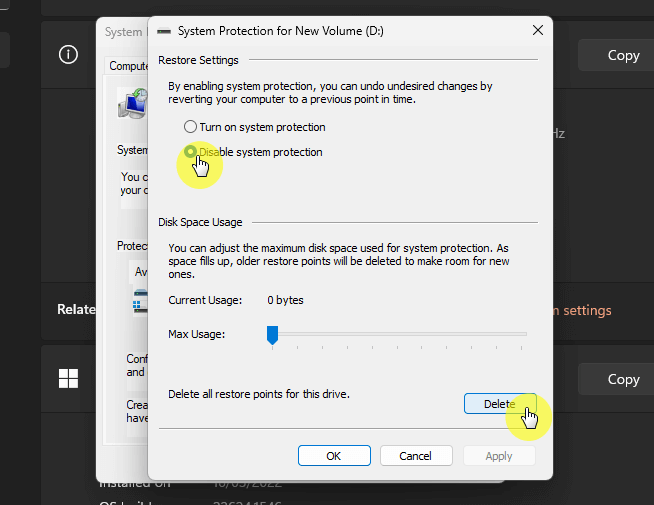The width and height of the screenshot is (654, 505).
Task: Click the lower Copy button in Settings
Action: tap(616, 379)
